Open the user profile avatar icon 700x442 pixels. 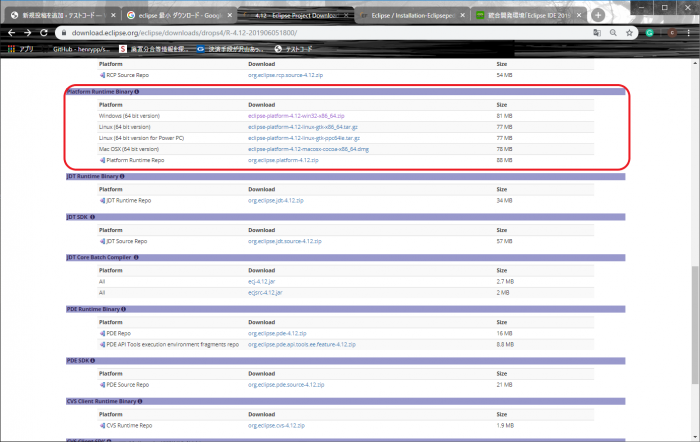coord(672,33)
